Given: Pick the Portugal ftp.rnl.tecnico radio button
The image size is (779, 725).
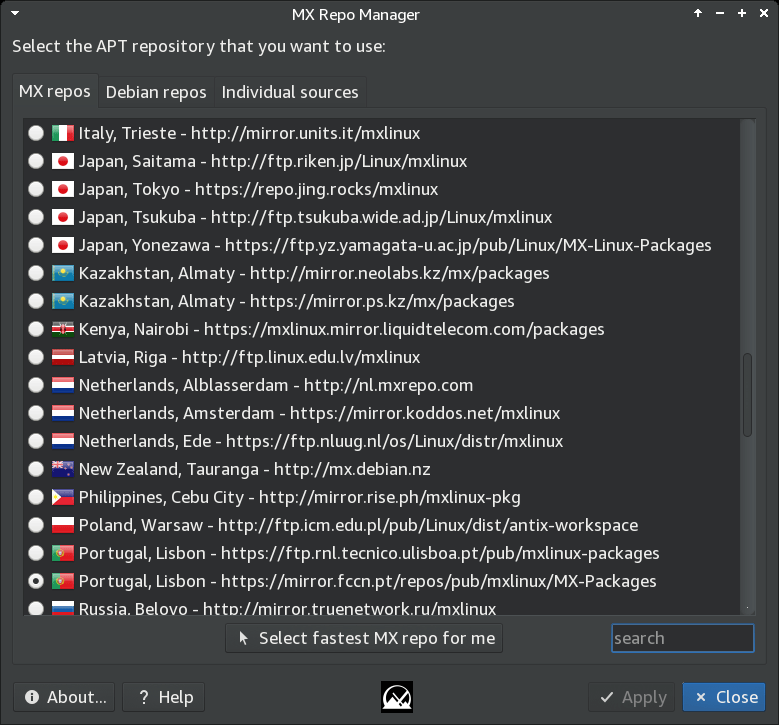Looking at the screenshot, I should click(36, 553).
